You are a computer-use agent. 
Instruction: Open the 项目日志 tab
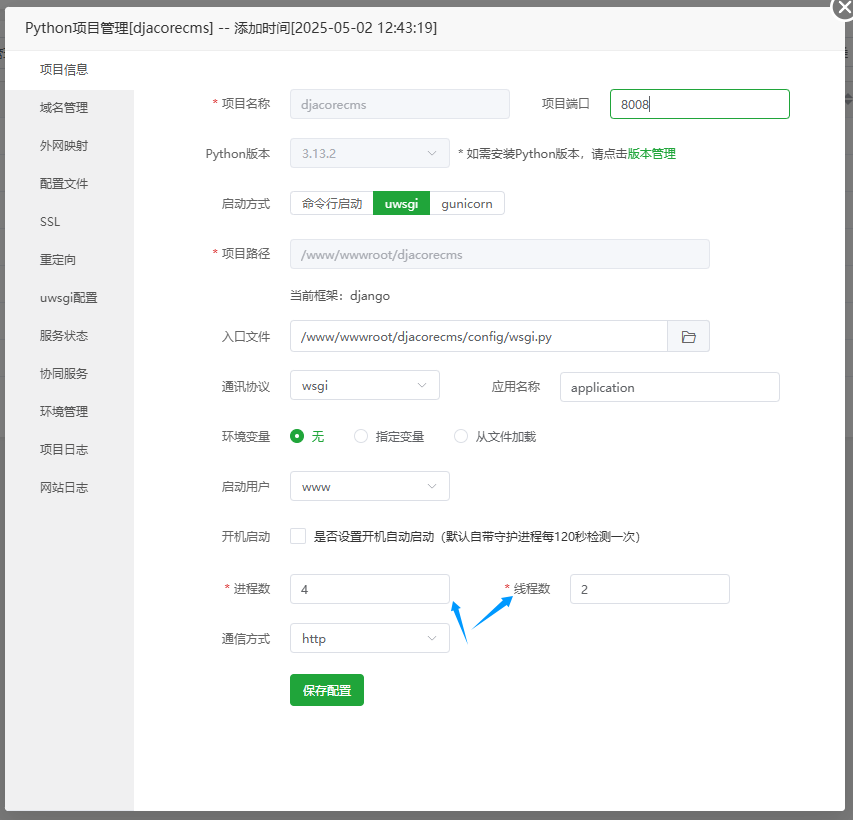coord(64,450)
